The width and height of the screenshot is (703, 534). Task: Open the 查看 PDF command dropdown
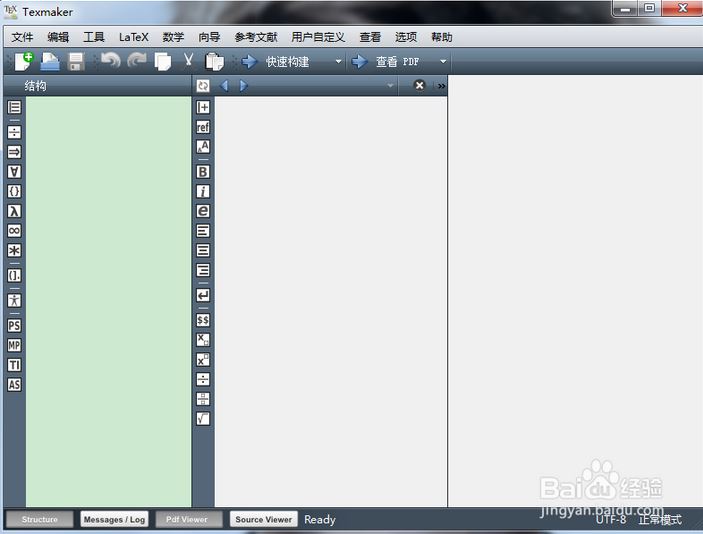(443, 62)
